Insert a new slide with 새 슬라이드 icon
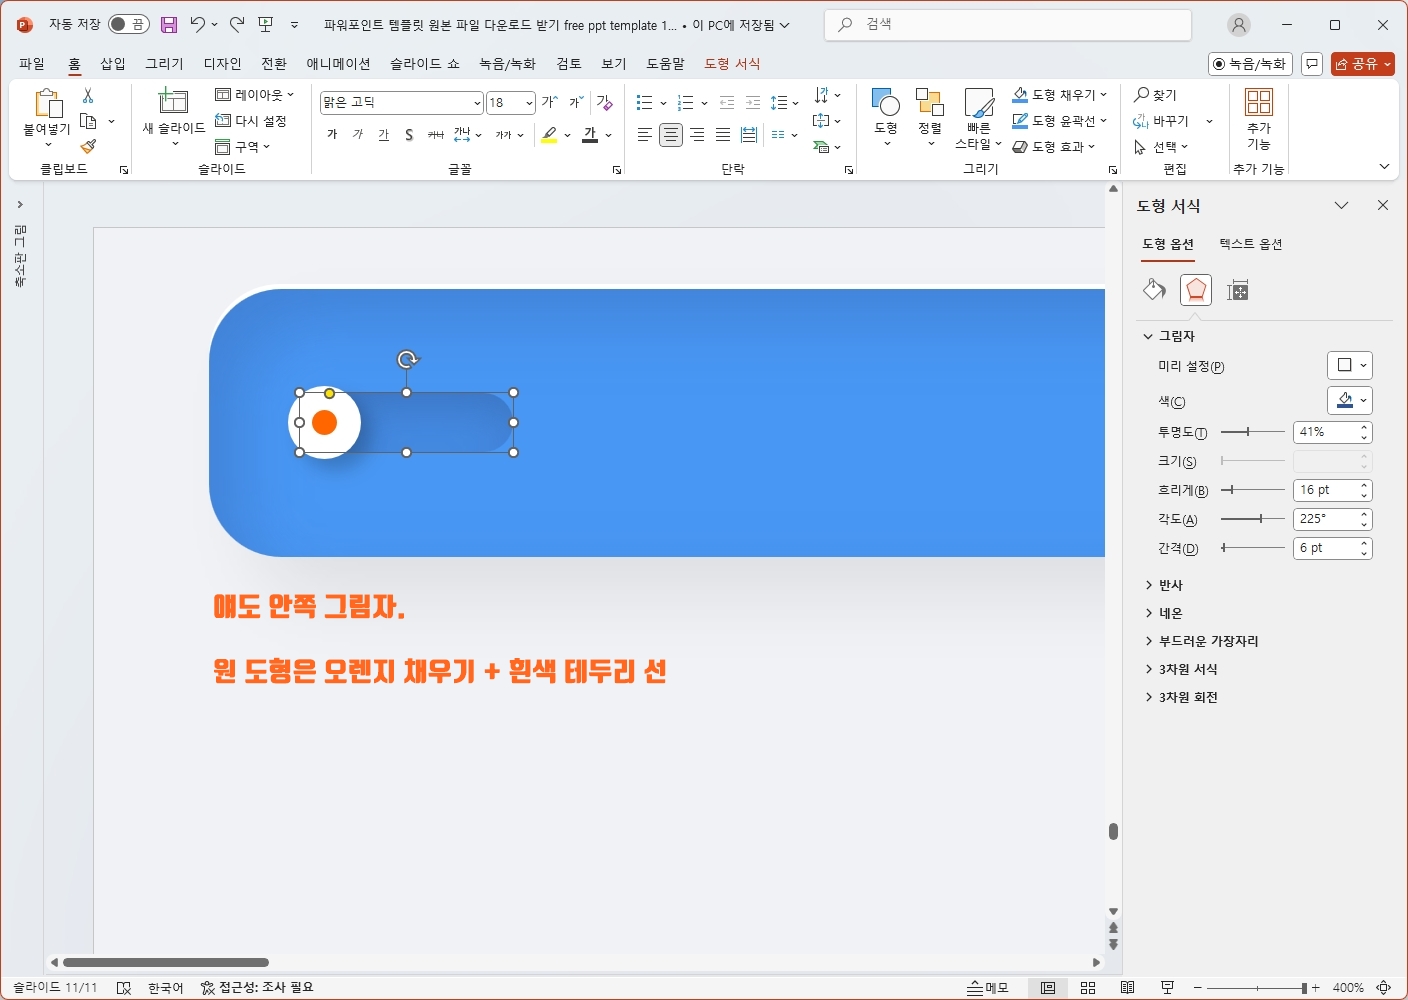The width and height of the screenshot is (1408, 1000). [174, 101]
